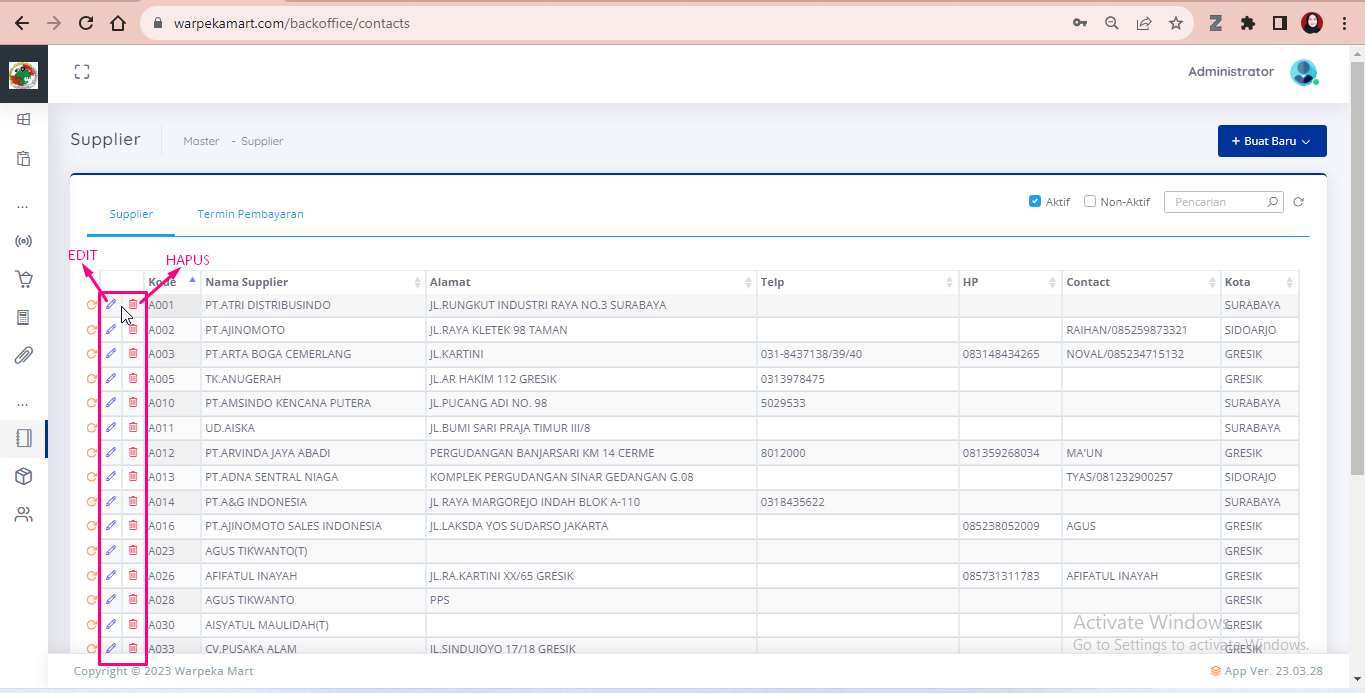Reload page with browser refresh button

tap(86, 23)
